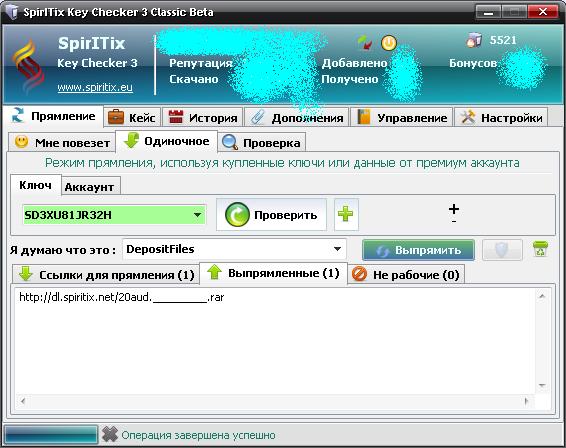
Task: Click the SpirITix flame logo
Action: (28, 66)
